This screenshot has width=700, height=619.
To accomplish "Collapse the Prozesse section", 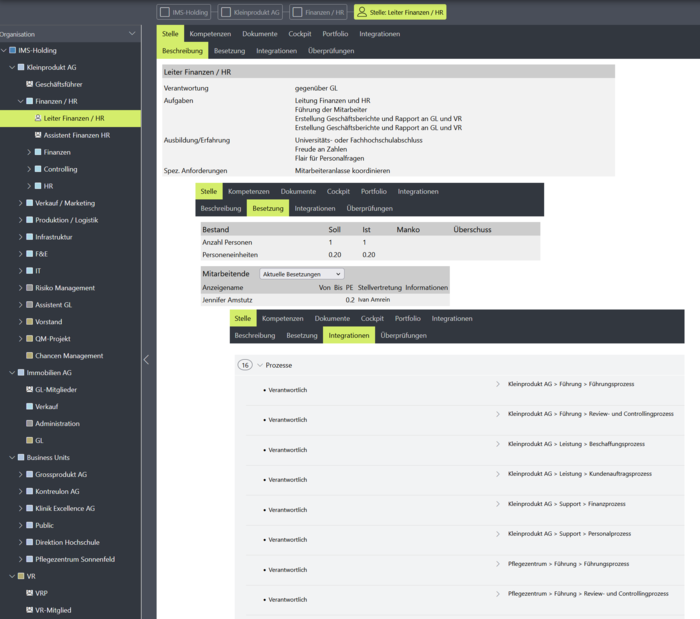I will pyautogui.click(x=260, y=365).
